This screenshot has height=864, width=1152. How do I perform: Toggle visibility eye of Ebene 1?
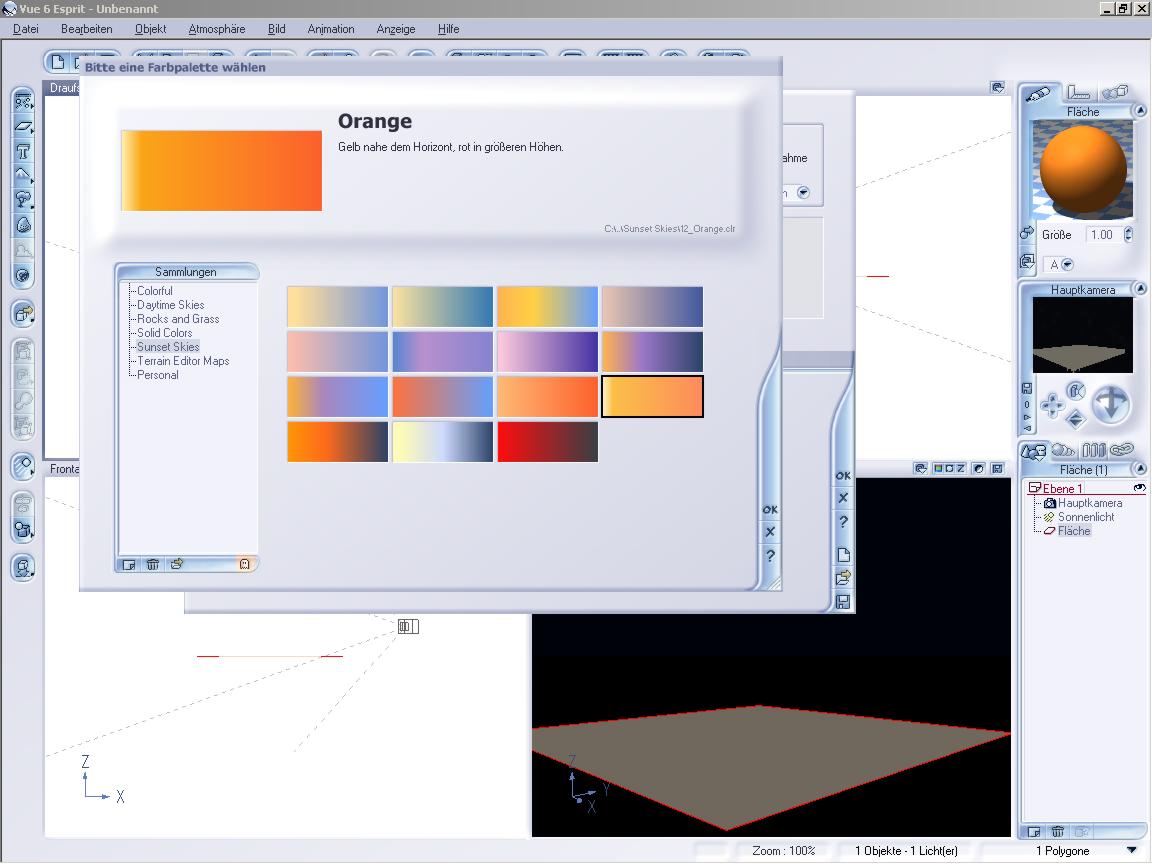pos(1139,488)
